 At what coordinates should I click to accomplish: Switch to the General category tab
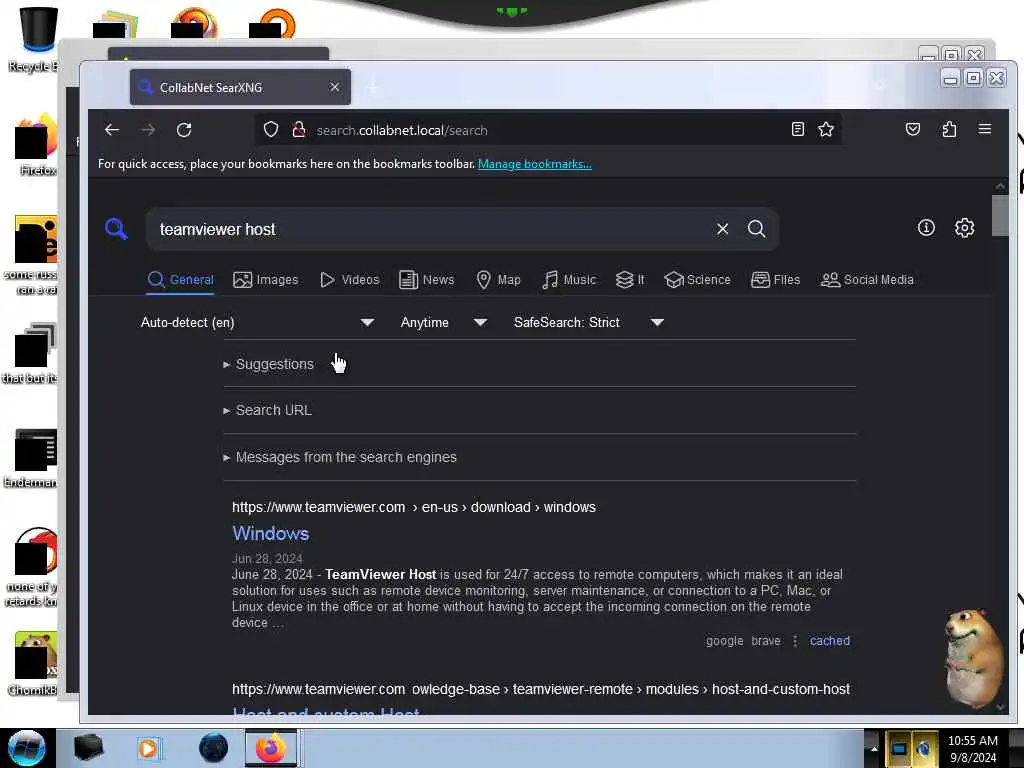click(181, 280)
